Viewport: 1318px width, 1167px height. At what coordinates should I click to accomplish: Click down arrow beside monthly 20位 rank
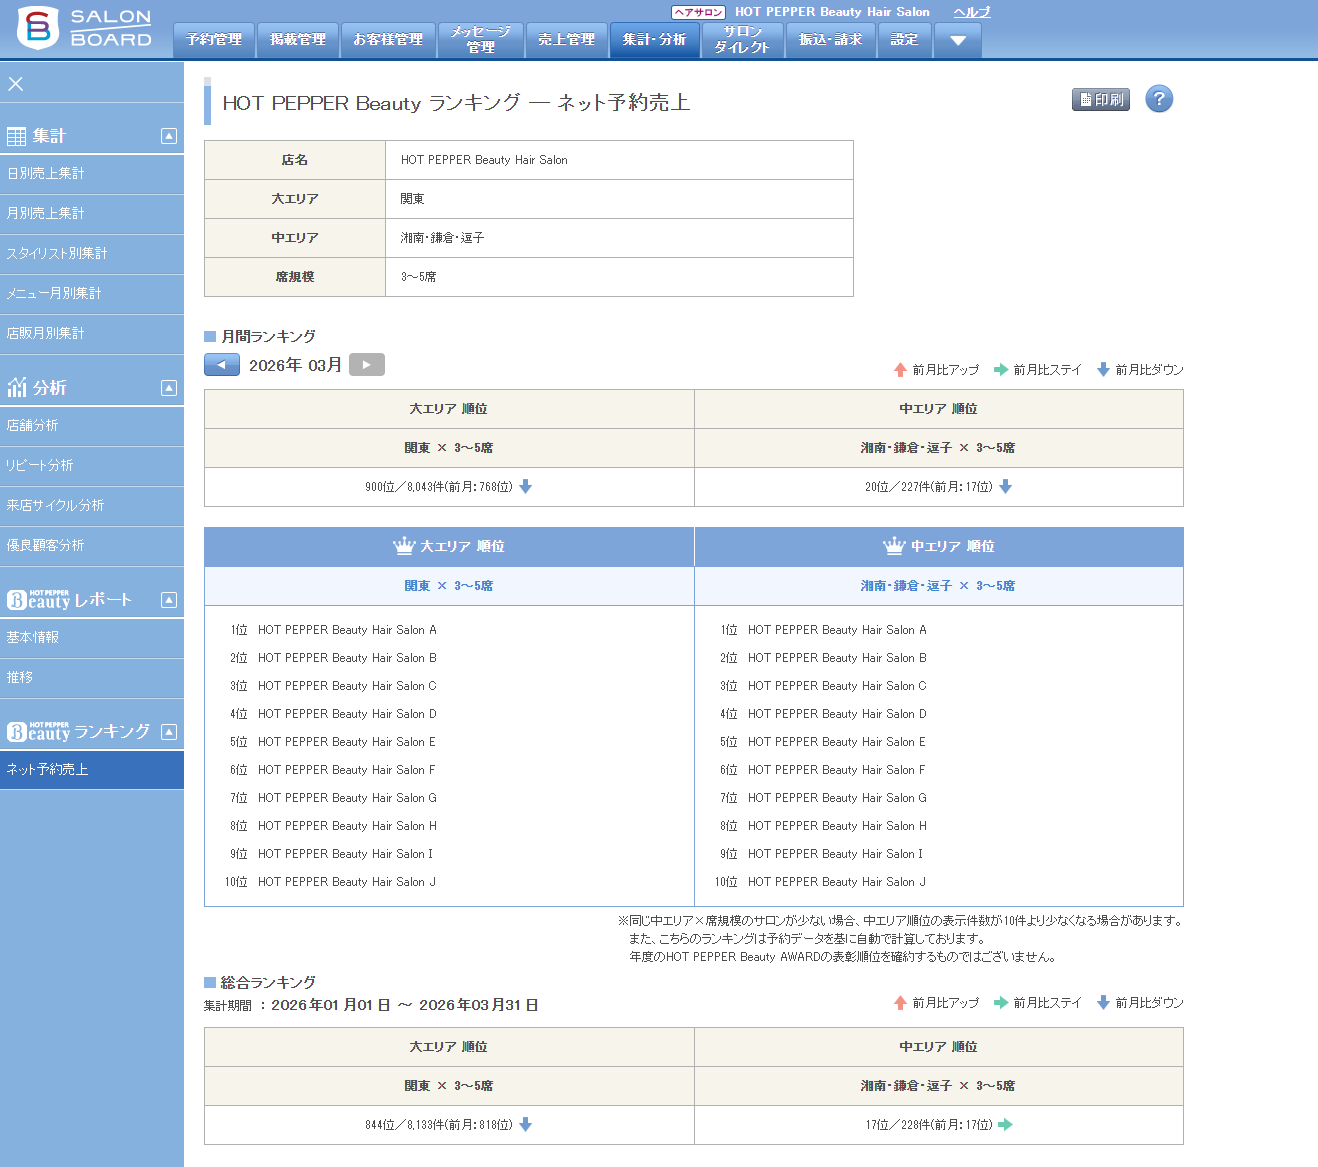pyautogui.click(x=1006, y=487)
